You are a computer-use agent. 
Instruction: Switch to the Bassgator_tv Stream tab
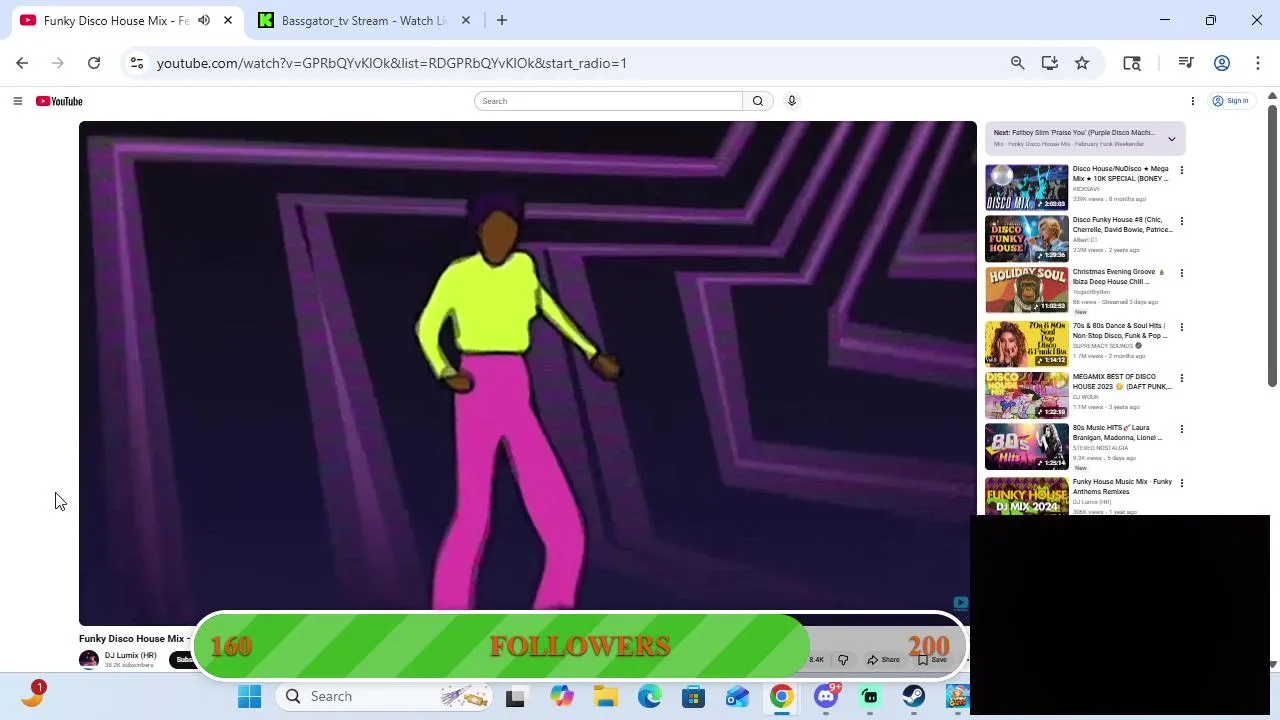pyautogui.click(x=363, y=20)
